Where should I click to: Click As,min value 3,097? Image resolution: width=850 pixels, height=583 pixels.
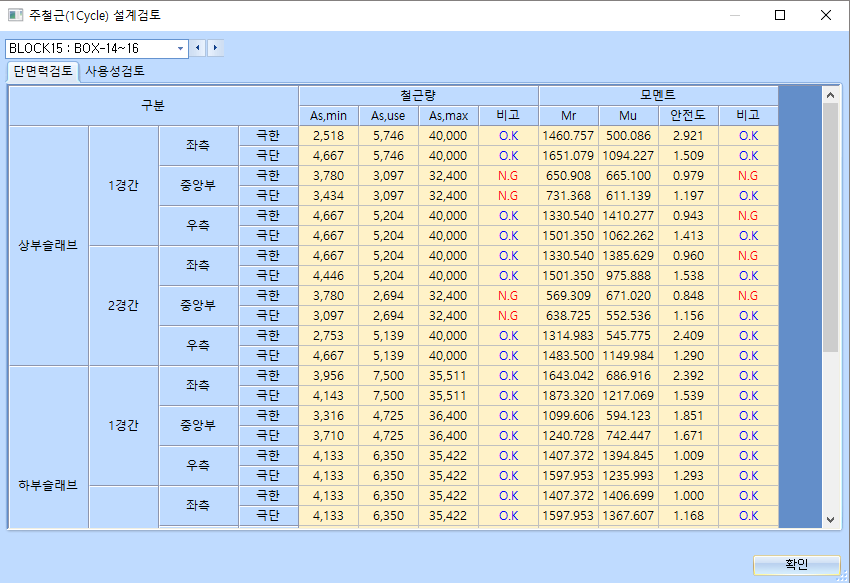tap(329, 316)
